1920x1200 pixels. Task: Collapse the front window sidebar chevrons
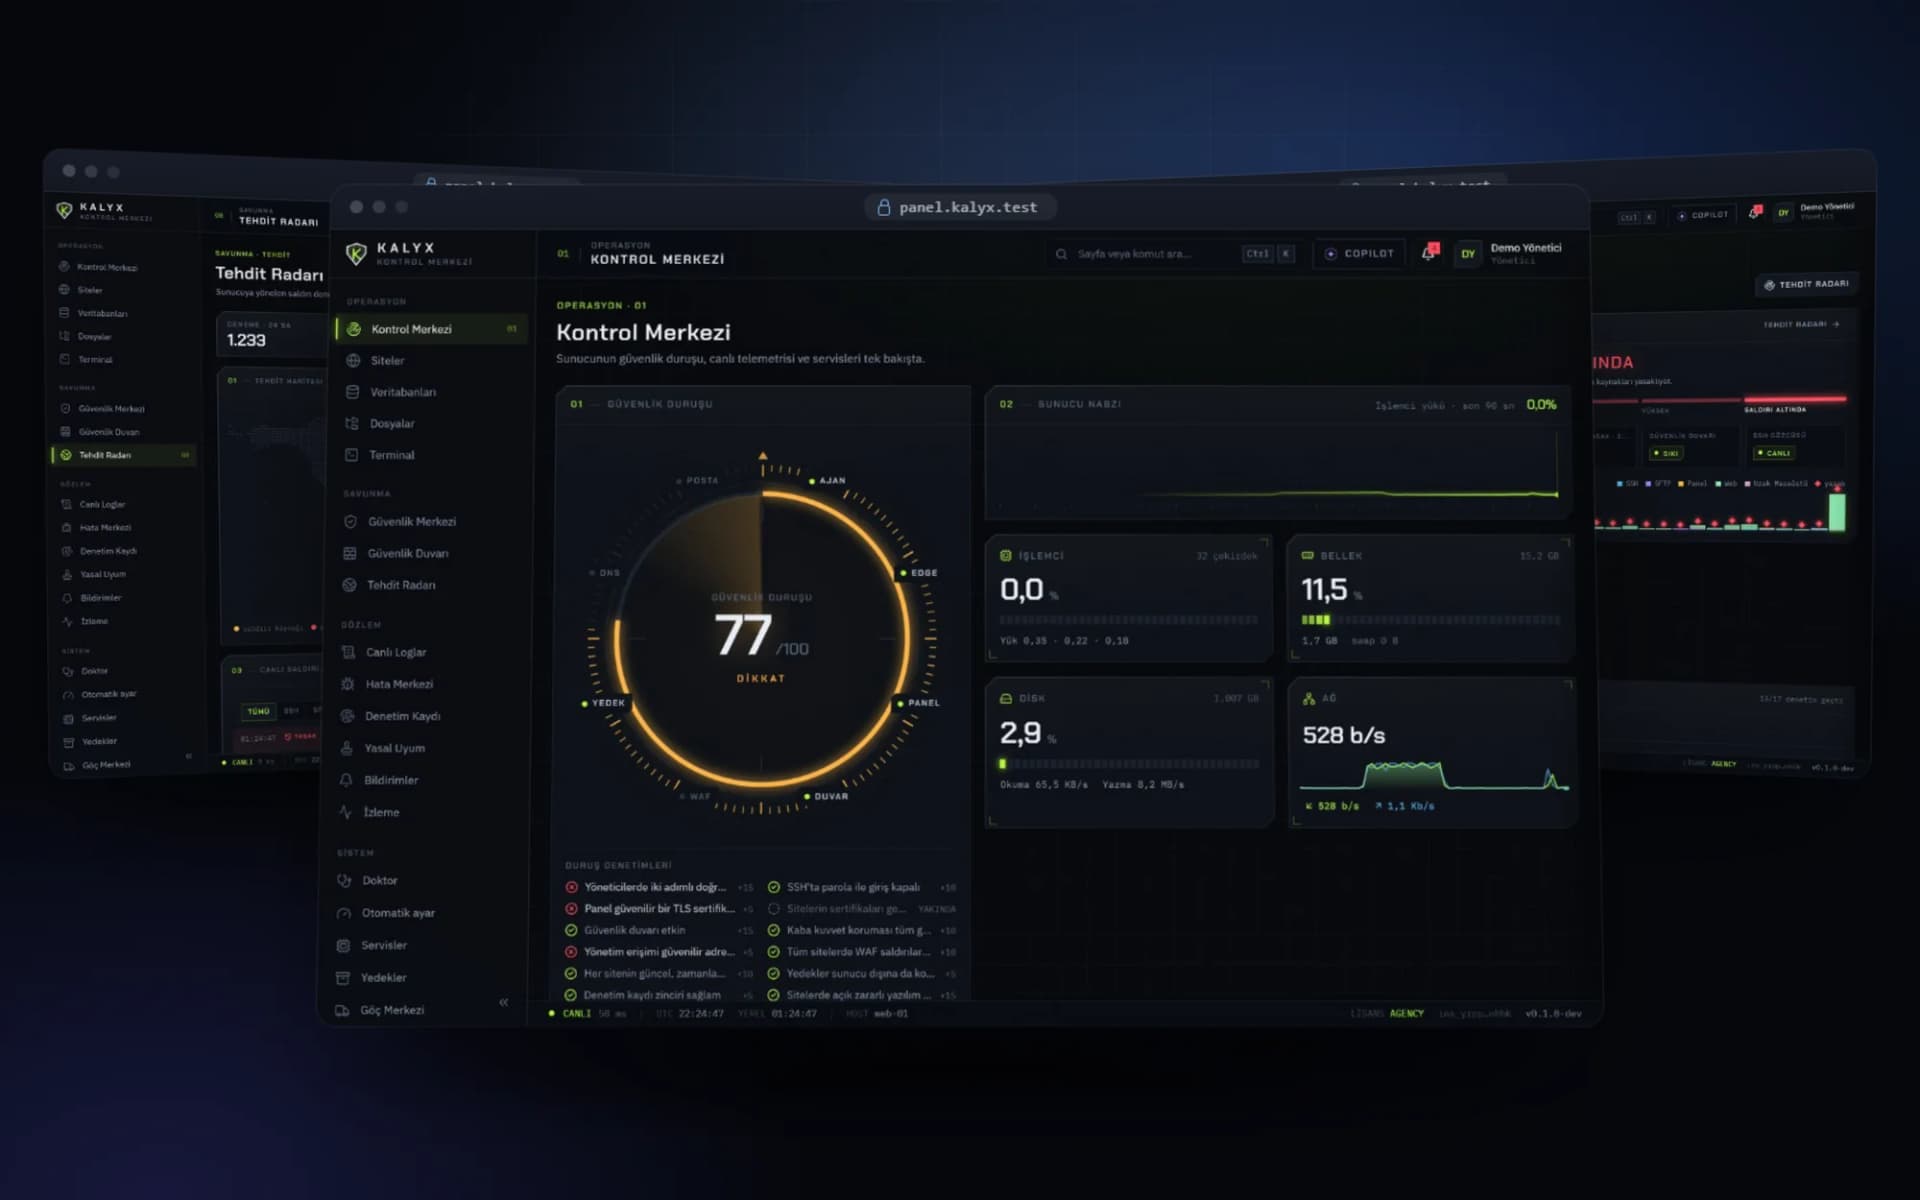504,1002
